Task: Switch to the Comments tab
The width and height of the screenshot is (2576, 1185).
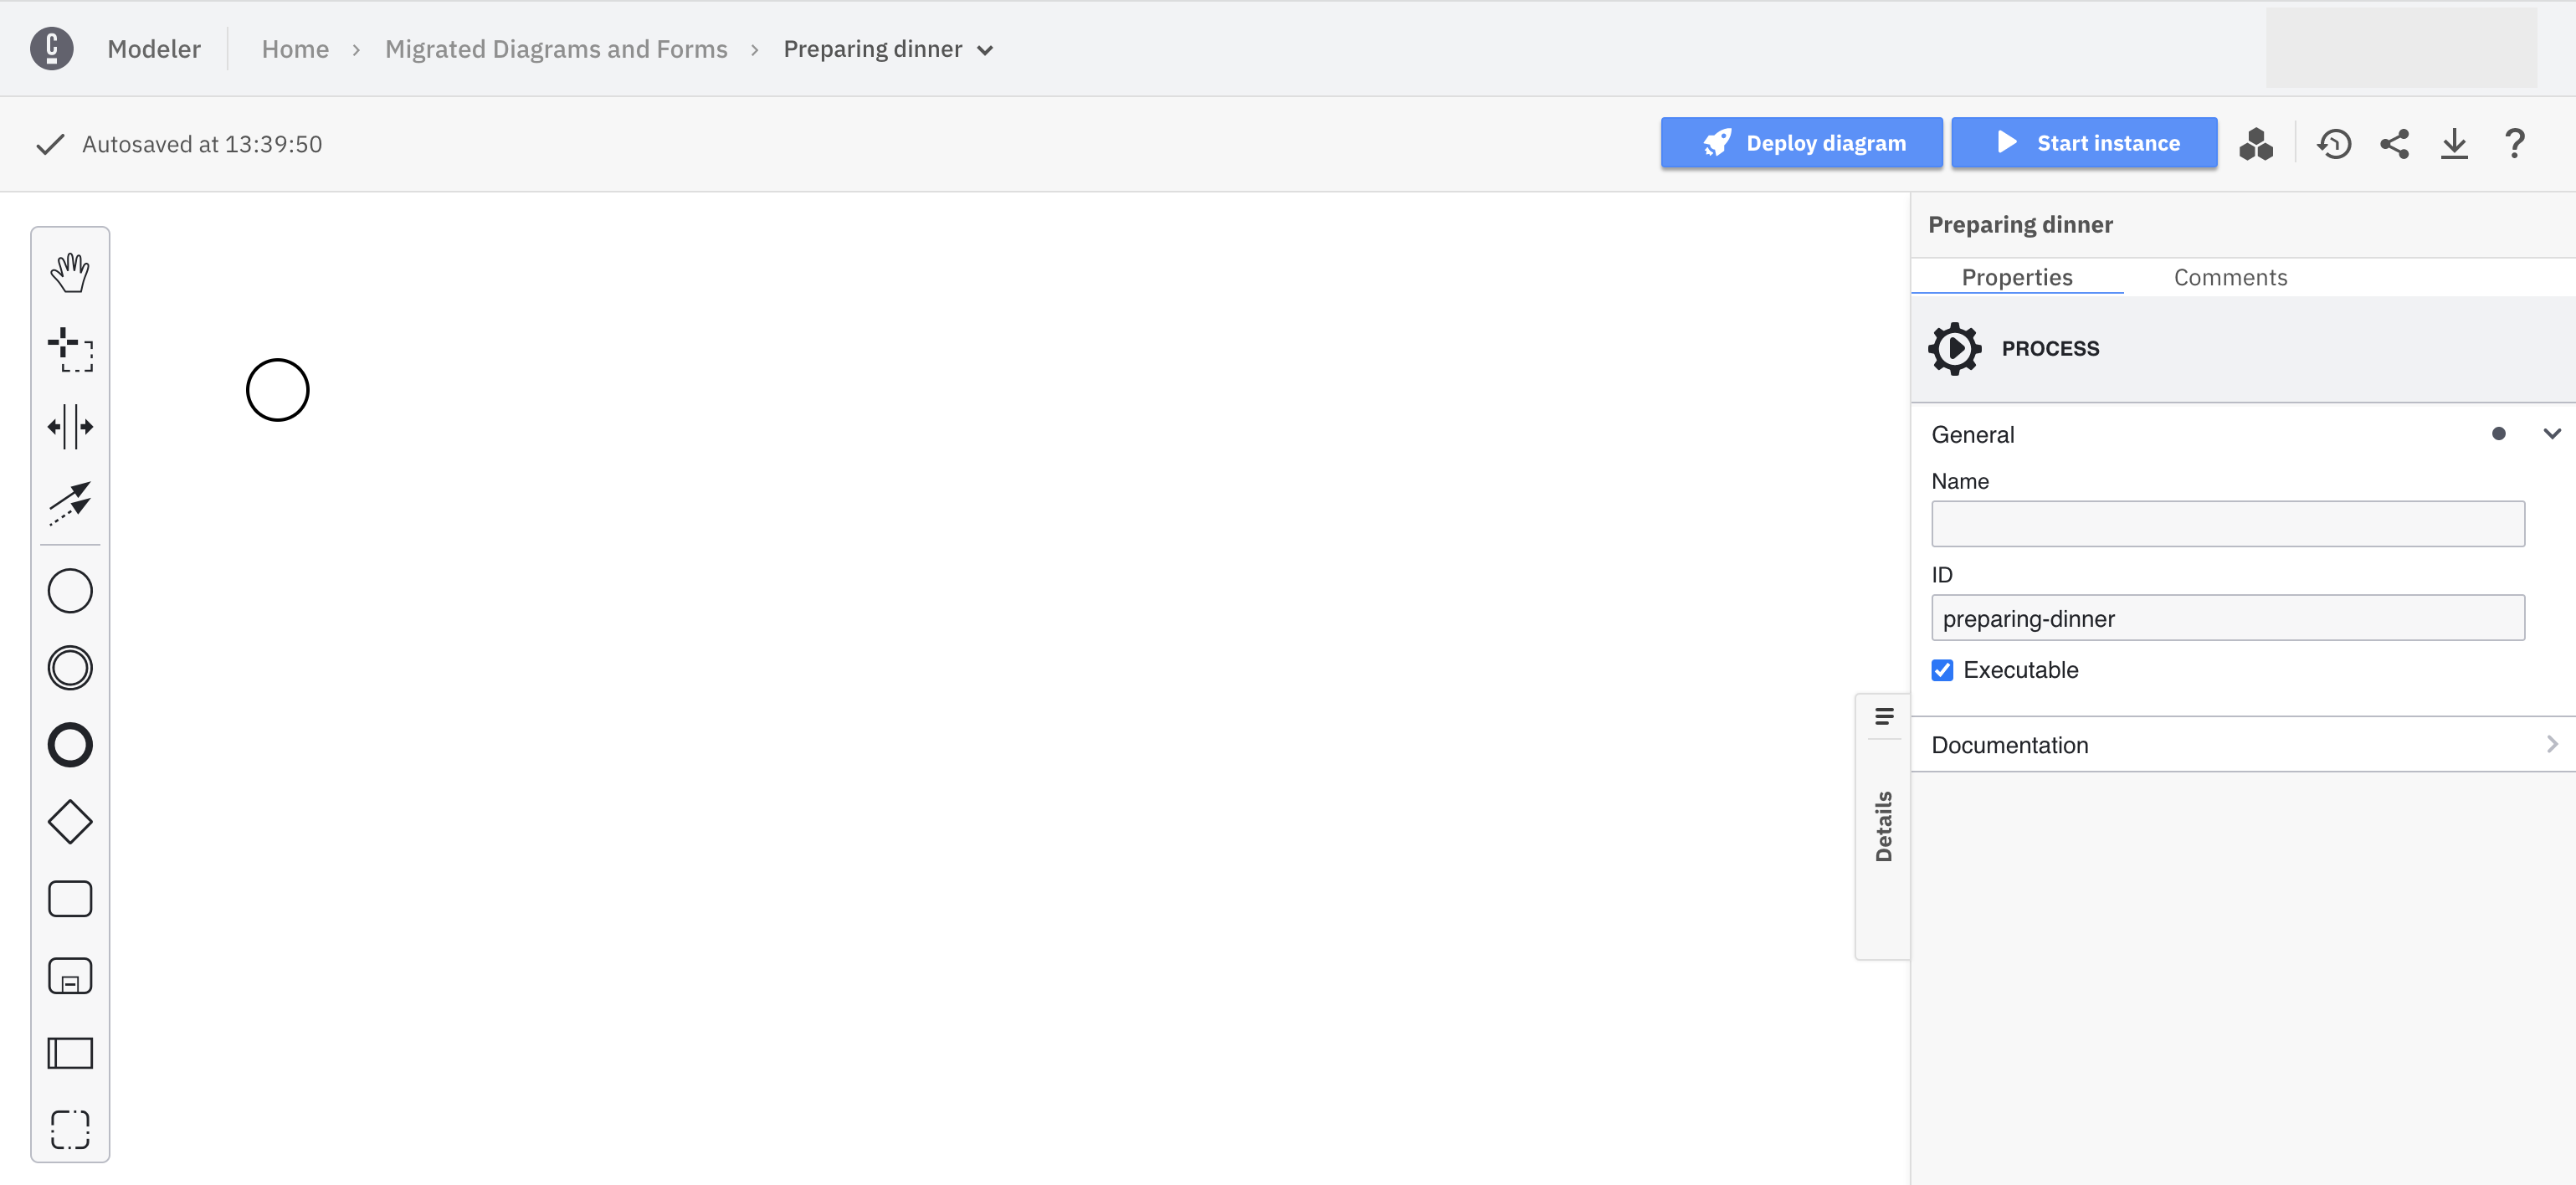Action: (x=2231, y=276)
